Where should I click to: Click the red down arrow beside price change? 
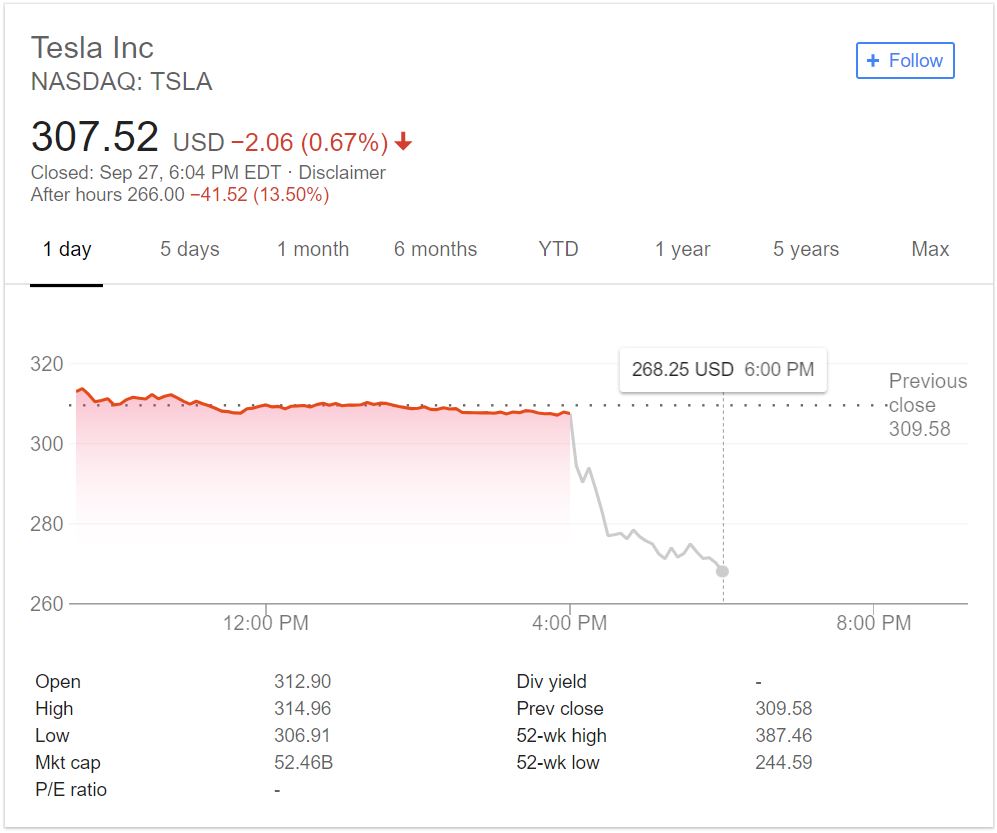pos(403,142)
